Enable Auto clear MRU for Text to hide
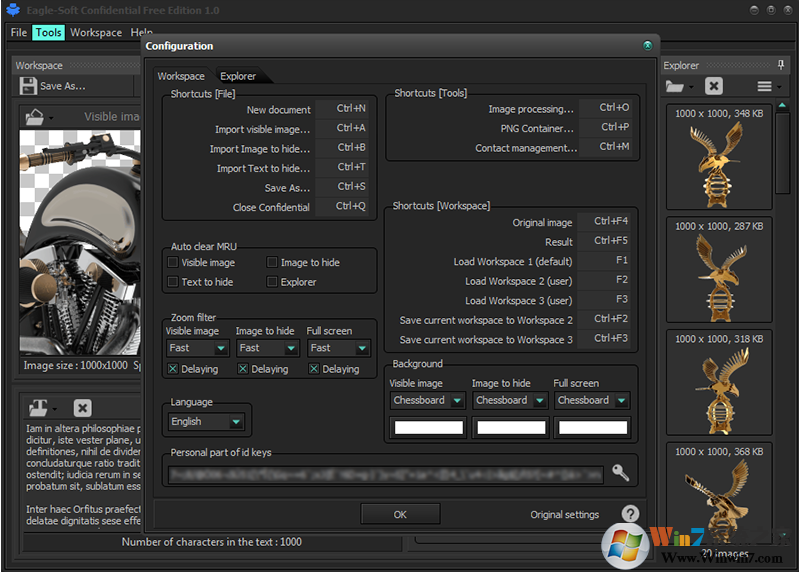This screenshot has width=799, height=572. (173, 282)
